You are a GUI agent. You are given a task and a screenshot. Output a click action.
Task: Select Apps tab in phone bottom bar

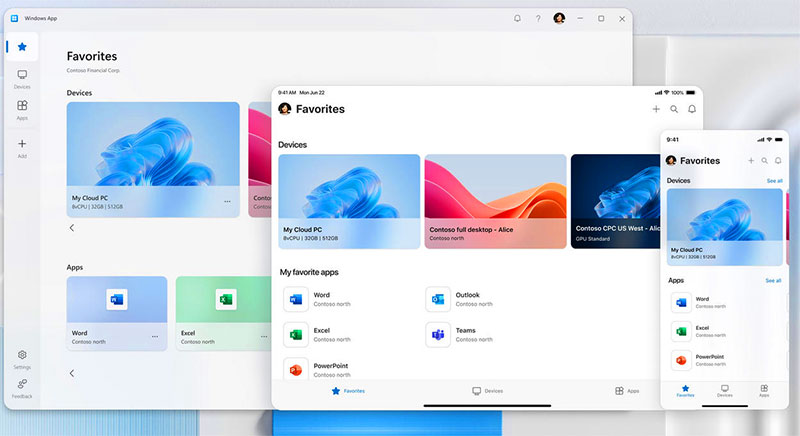point(764,391)
